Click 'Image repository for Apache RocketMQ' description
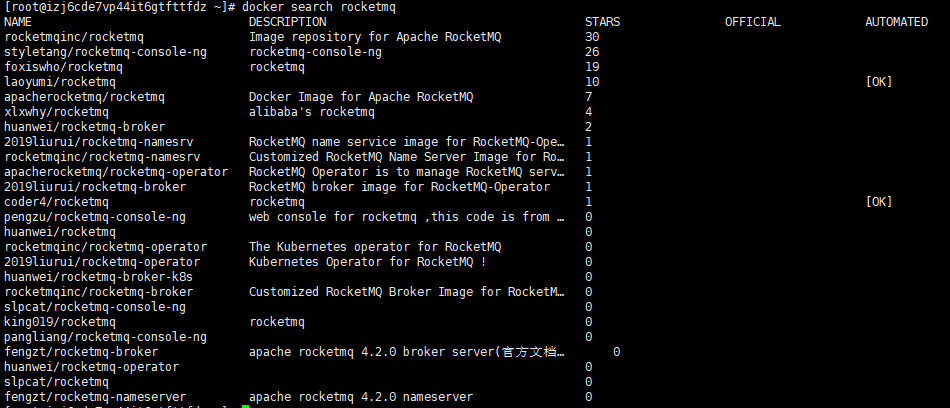This screenshot has width=950, height=408. (x=375, y=37)
